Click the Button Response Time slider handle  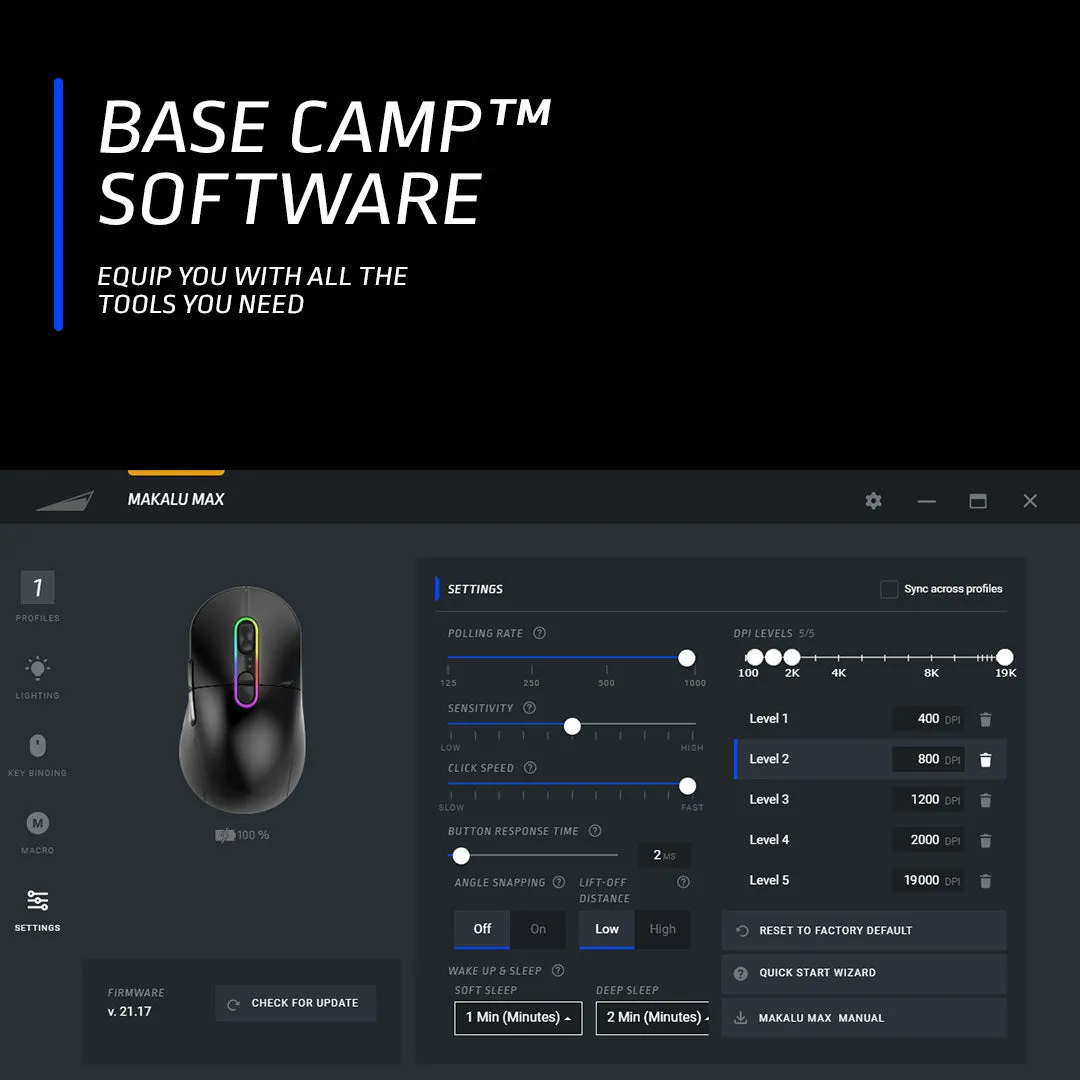click(x=461, y=855)
